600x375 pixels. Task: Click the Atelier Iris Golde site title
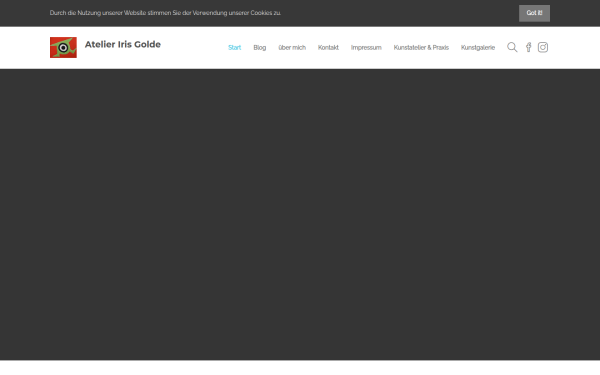pos(123,44)
